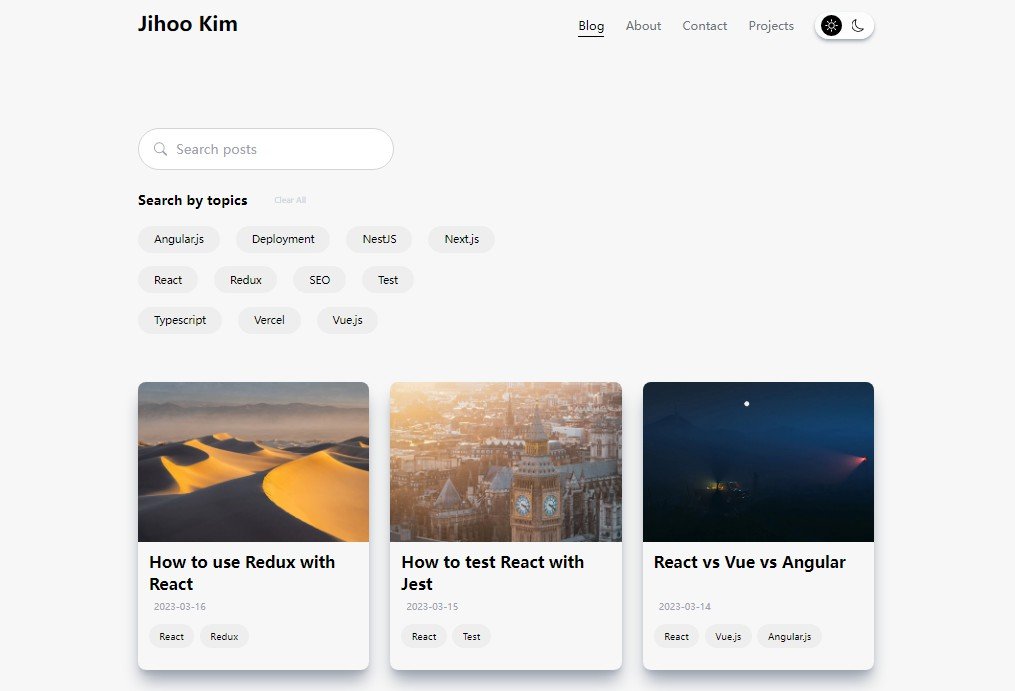Open the React vs Vue vs Angular article

749,562
